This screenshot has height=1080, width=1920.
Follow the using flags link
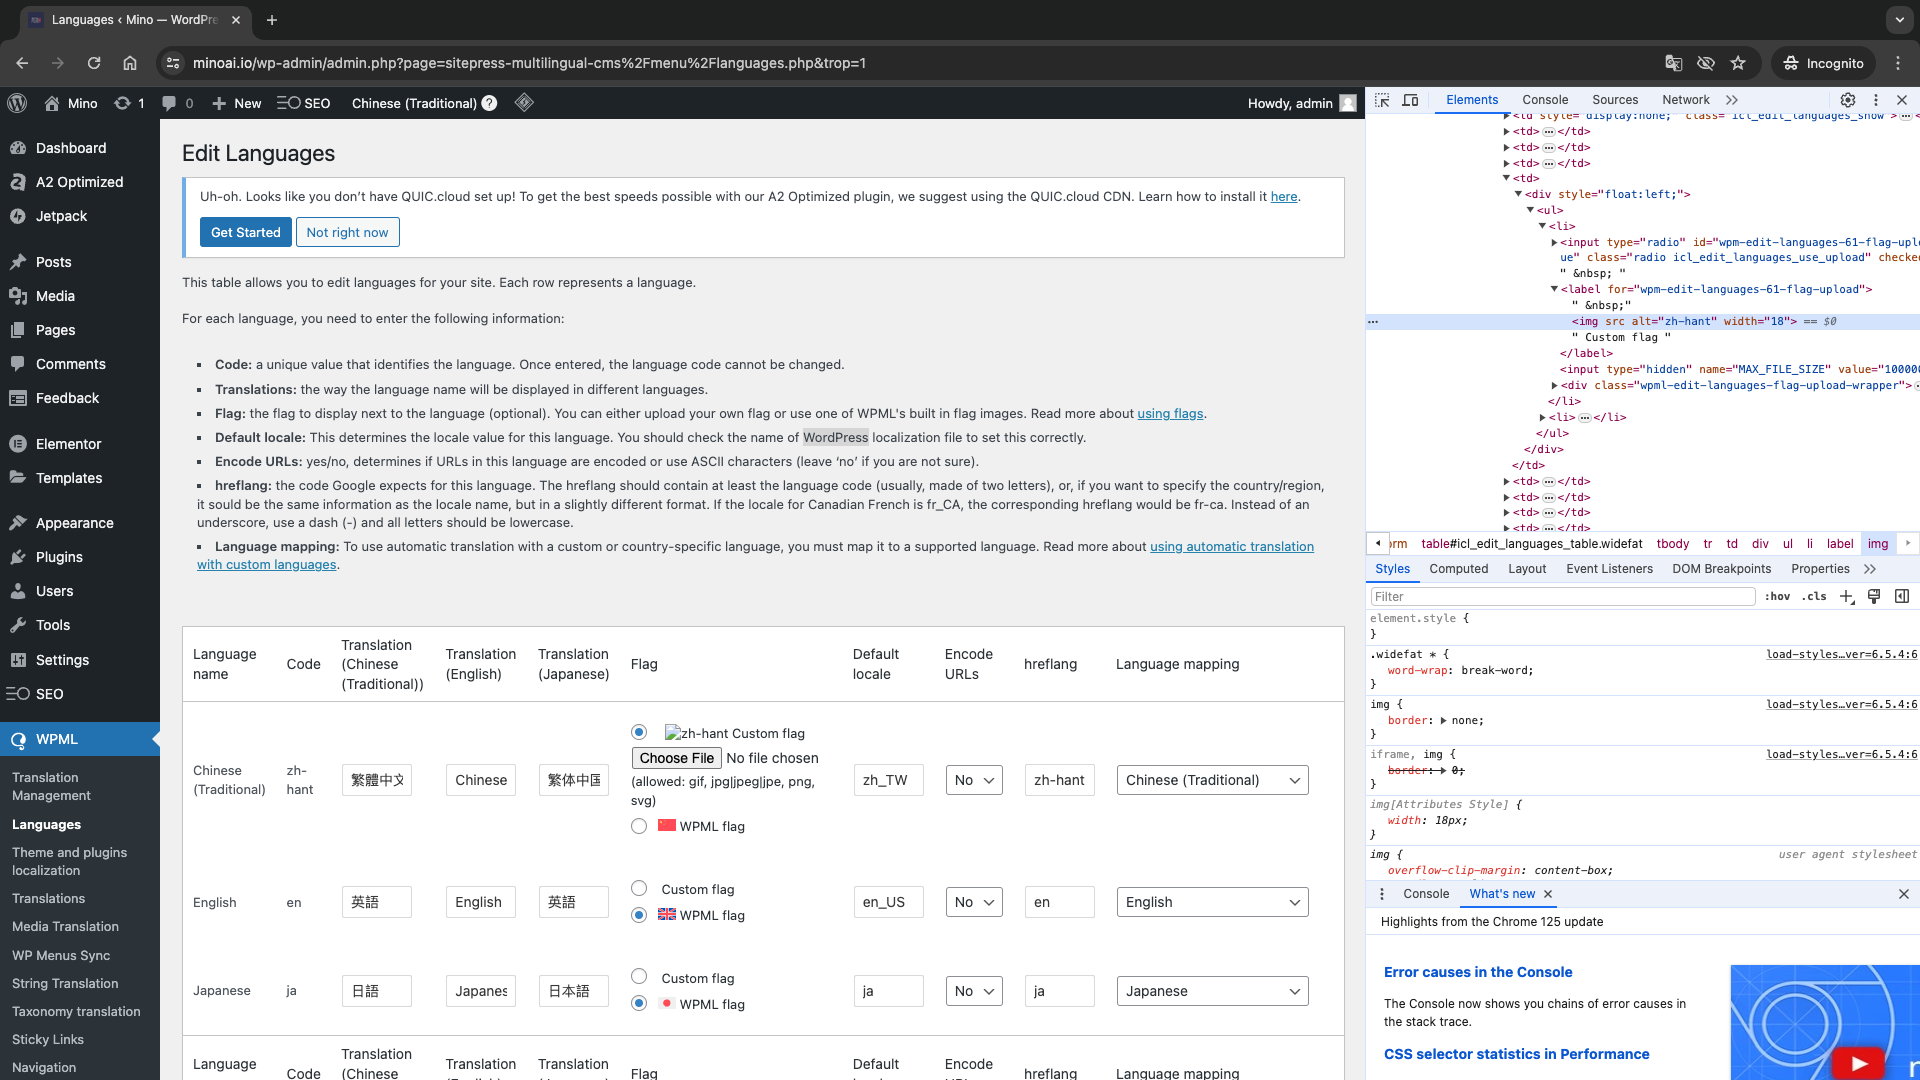click(1170, 414)
